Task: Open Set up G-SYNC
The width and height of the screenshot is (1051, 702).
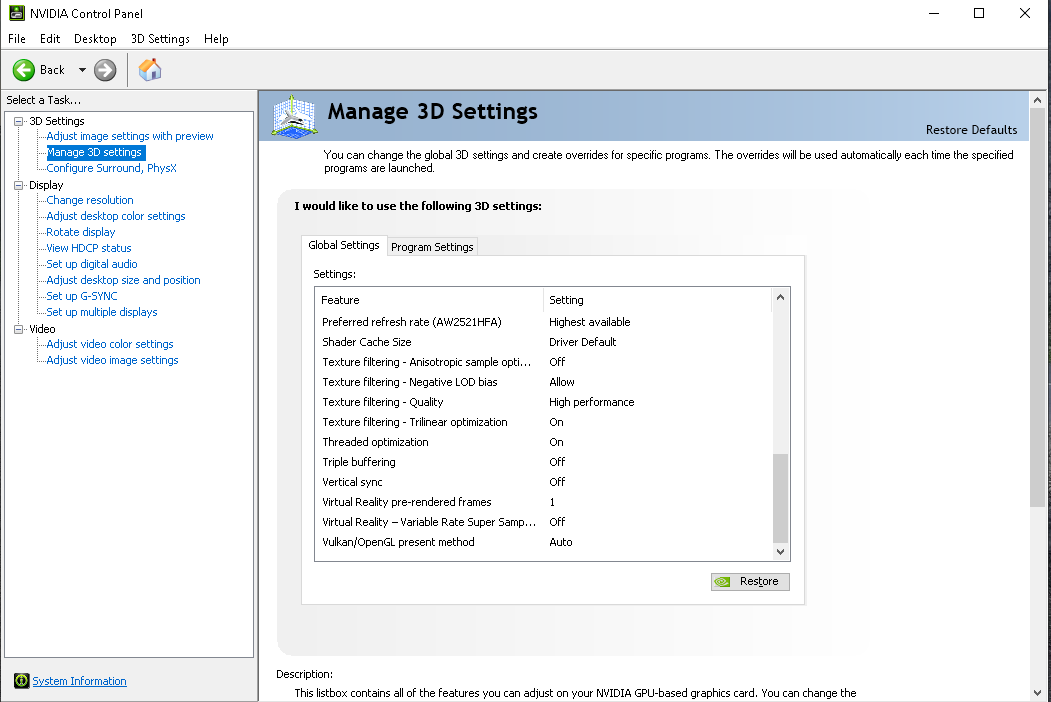Action: click(82, 296)
